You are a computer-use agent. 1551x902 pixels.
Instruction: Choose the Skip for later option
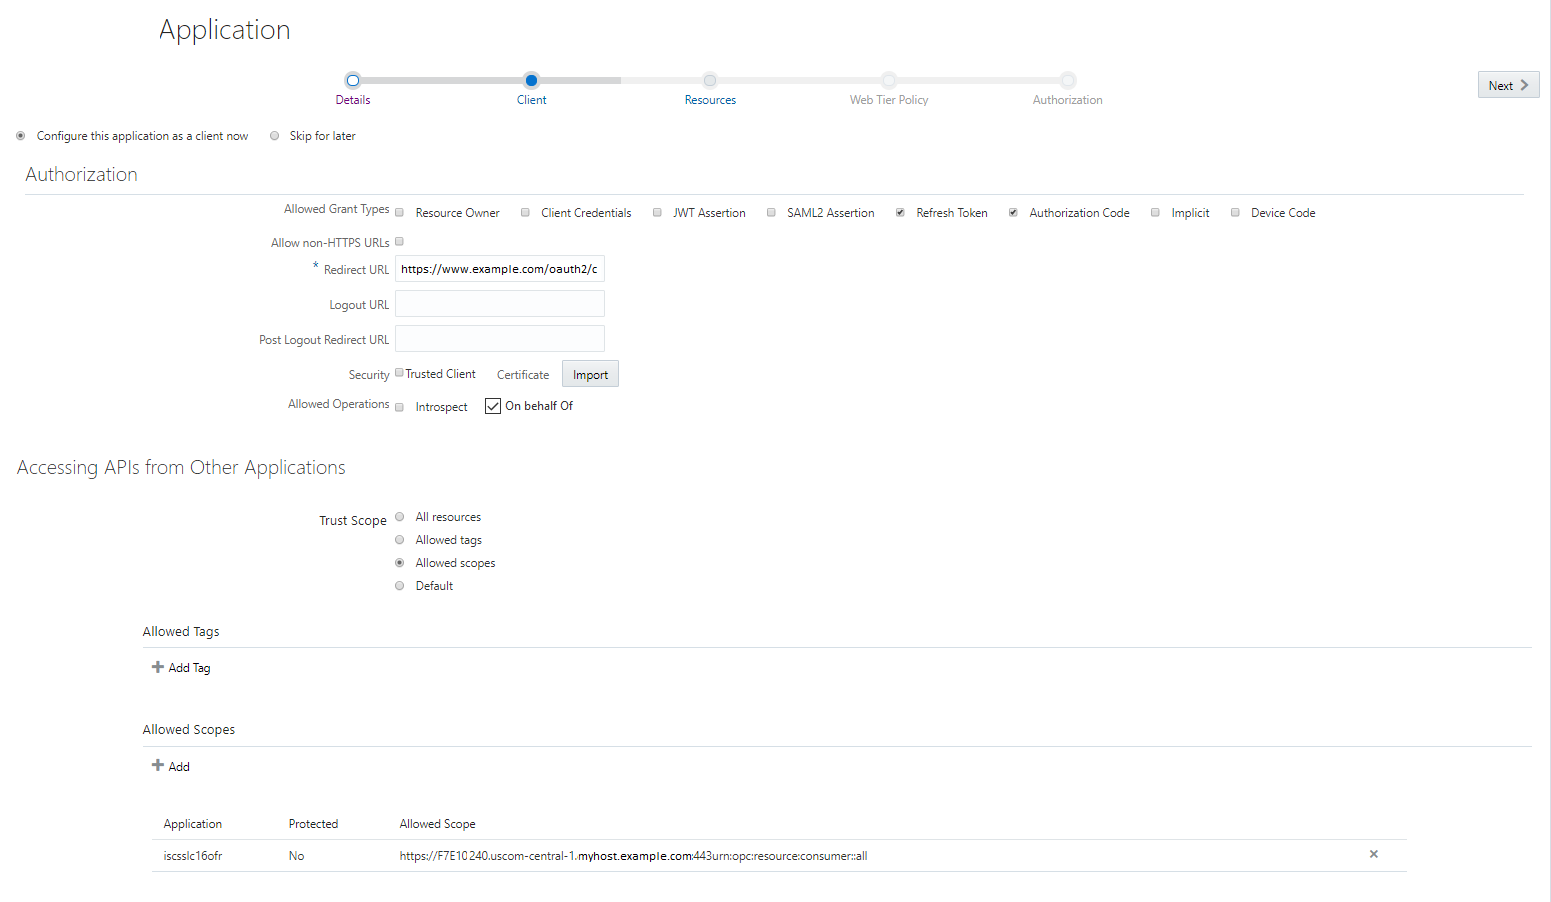pos(274,135)
